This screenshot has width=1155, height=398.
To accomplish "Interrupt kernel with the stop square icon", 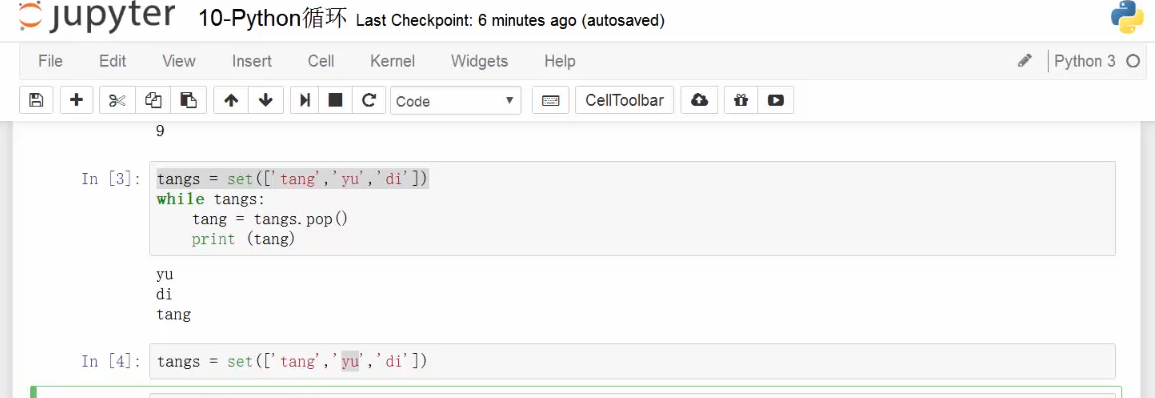I will (x=335, y=100).
